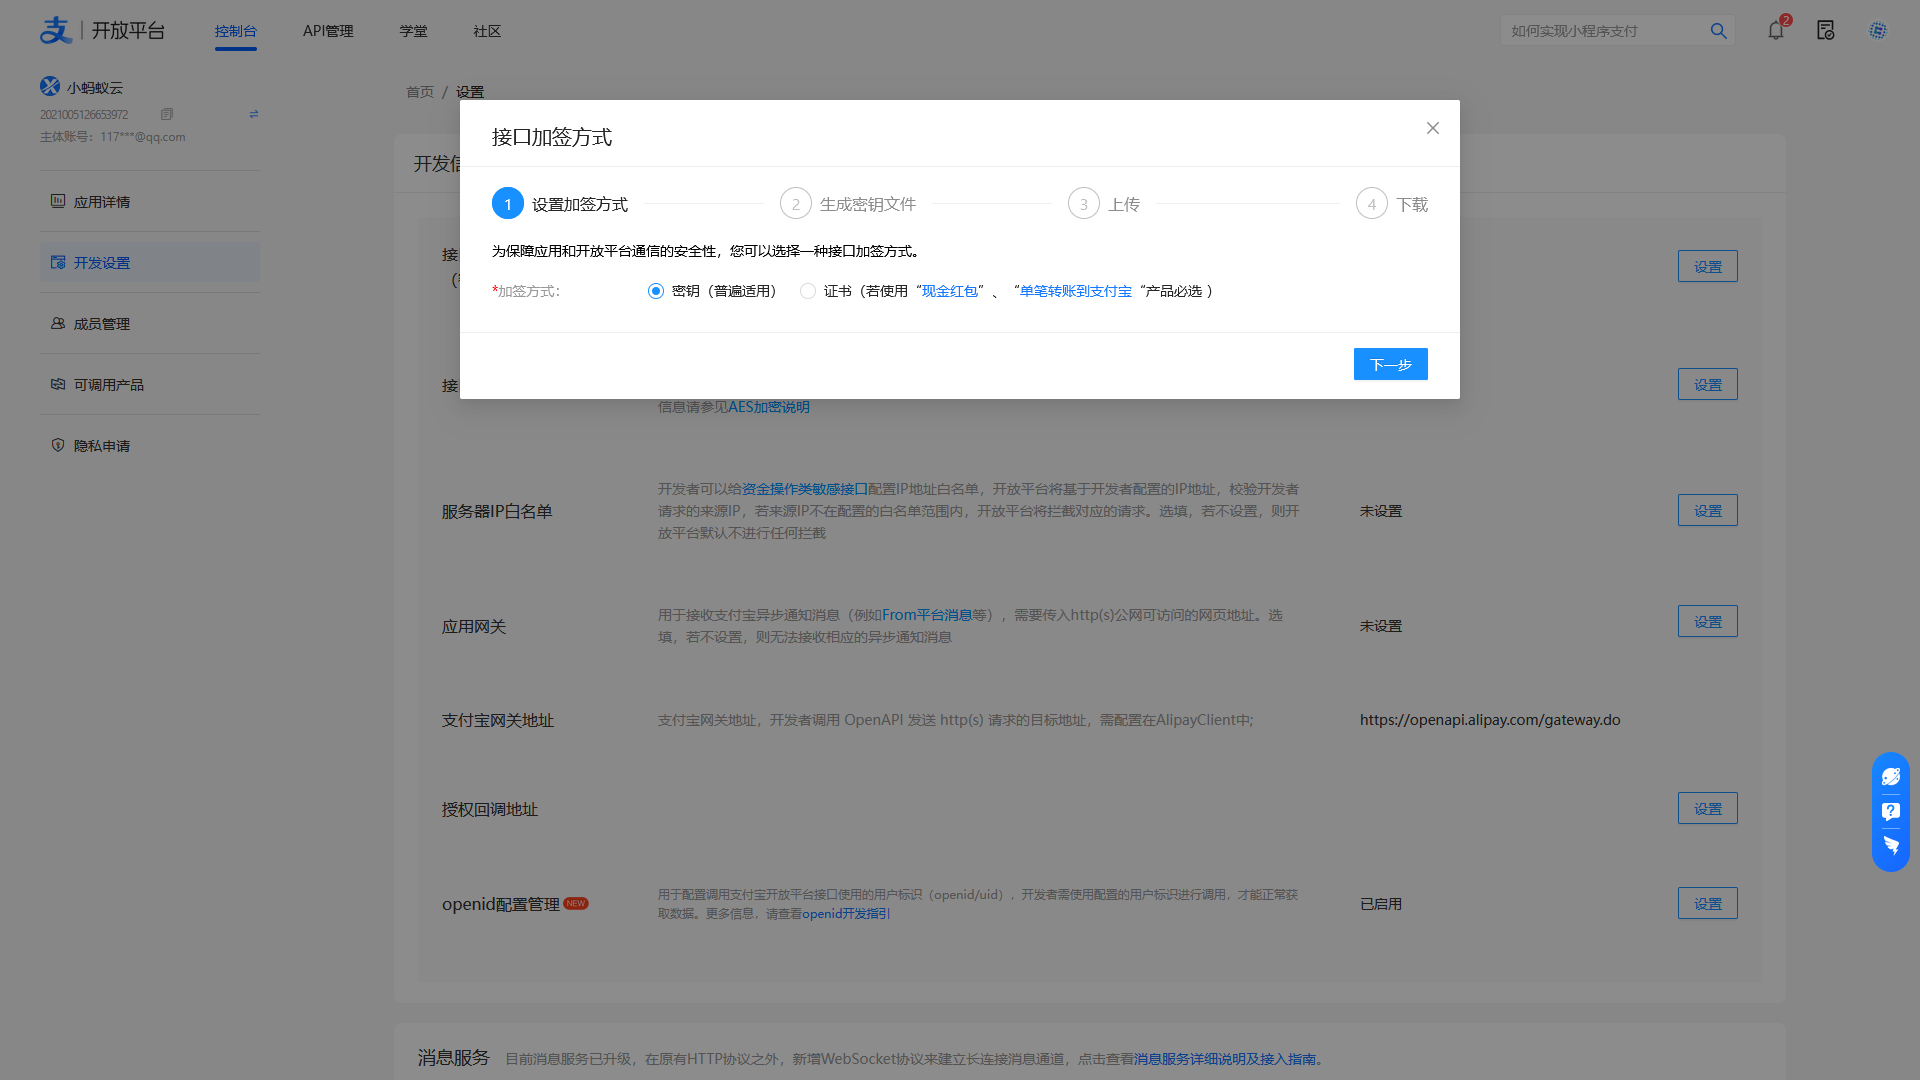
Task: Close the 接口加签方式 dialog
Action: [1433, 128]
